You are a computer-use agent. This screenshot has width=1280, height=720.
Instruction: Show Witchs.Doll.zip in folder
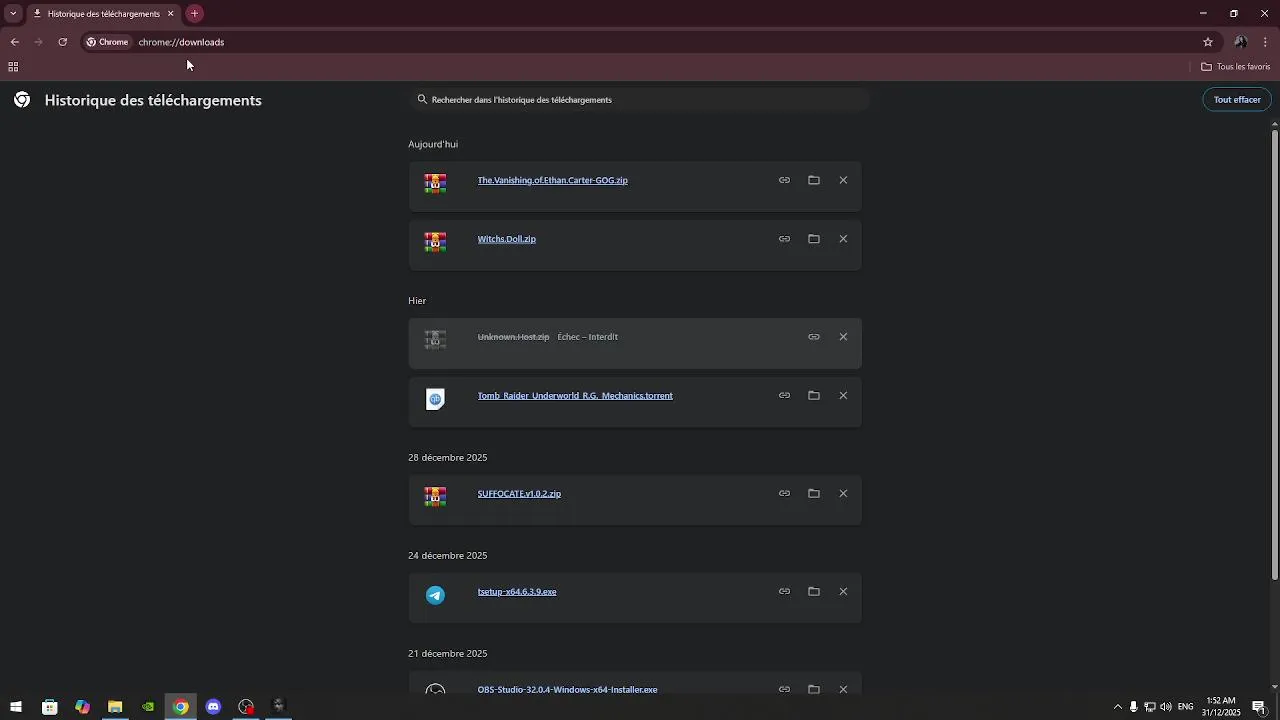(814, 239)
